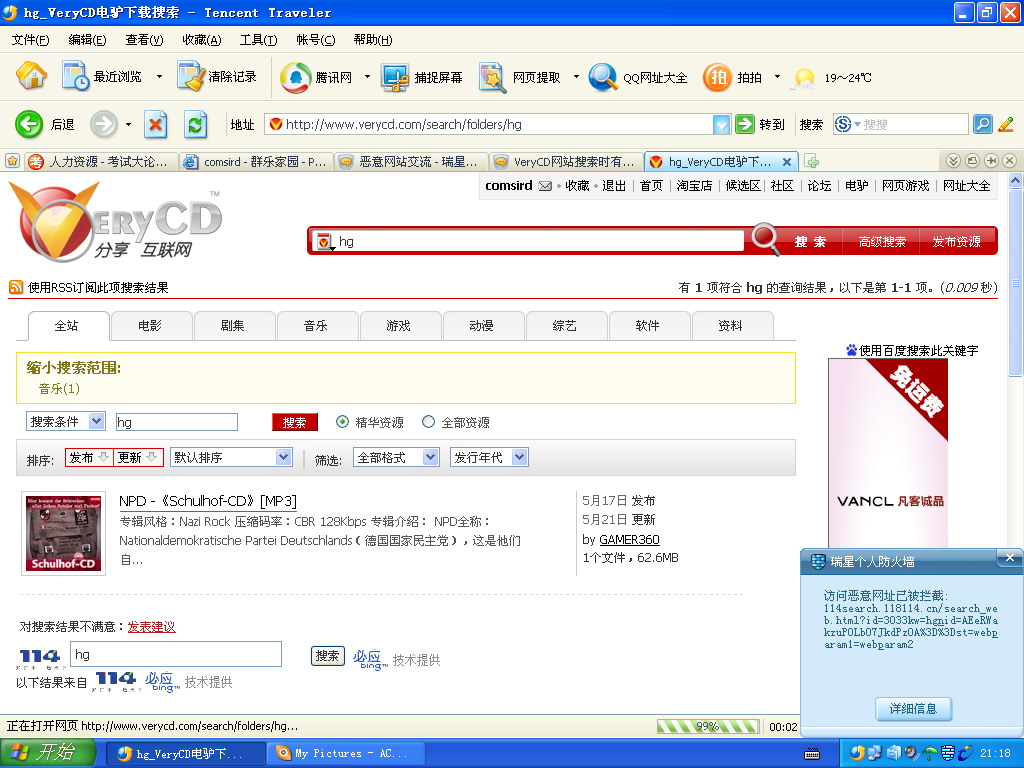Viewport: 1024px width, 768px height.
Task: Click the toolbar search magnifier button
Action: (x=983, y=124)
